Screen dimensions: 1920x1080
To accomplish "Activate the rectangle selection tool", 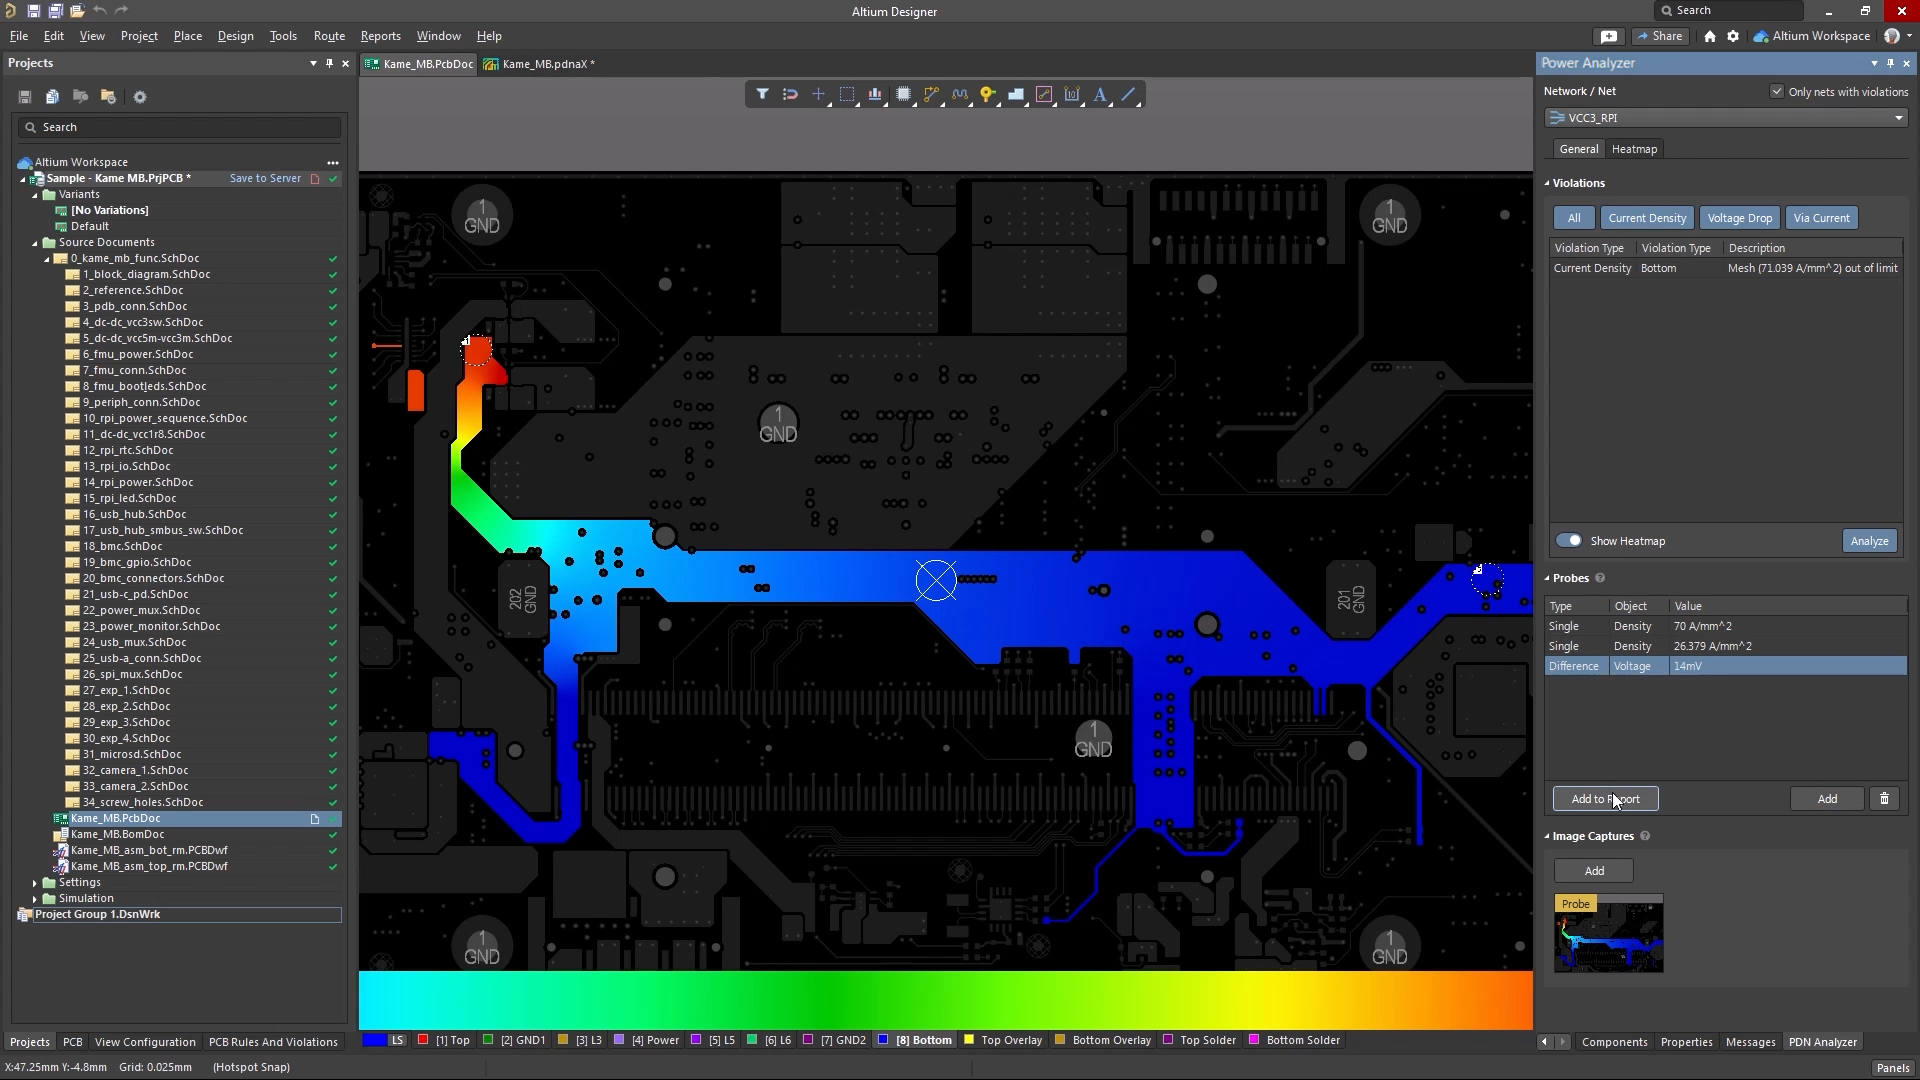I will [x=847, y=94].
